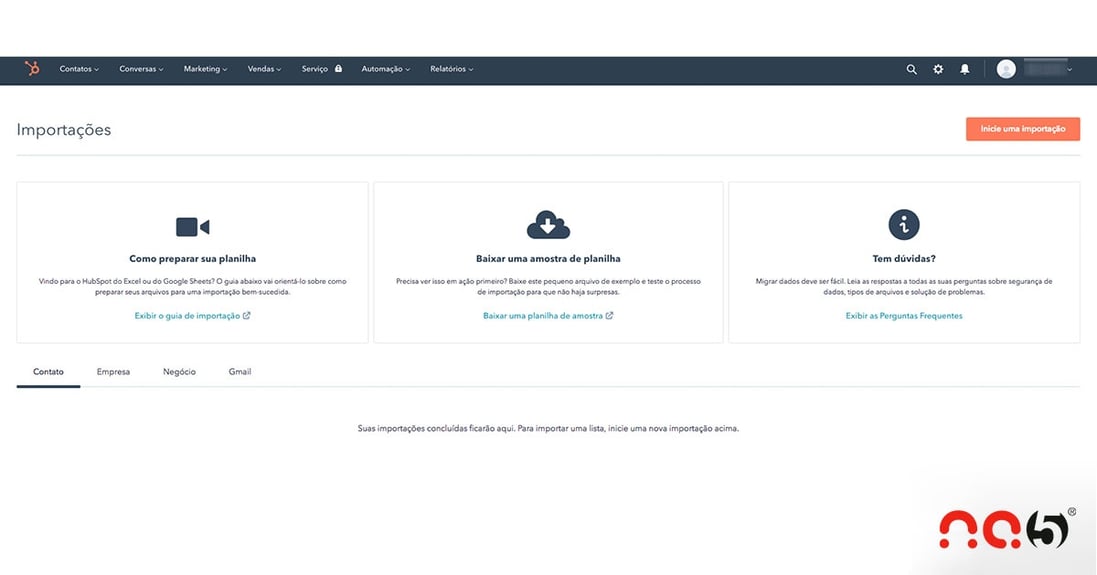The image size is (1097, 575).
Task: Click the Importações page heading
Action: [x=64, y=130]
